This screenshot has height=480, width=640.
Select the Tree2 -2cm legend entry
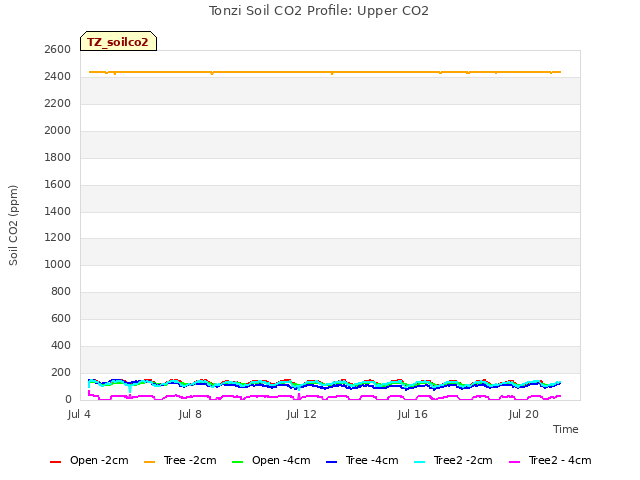453,460
